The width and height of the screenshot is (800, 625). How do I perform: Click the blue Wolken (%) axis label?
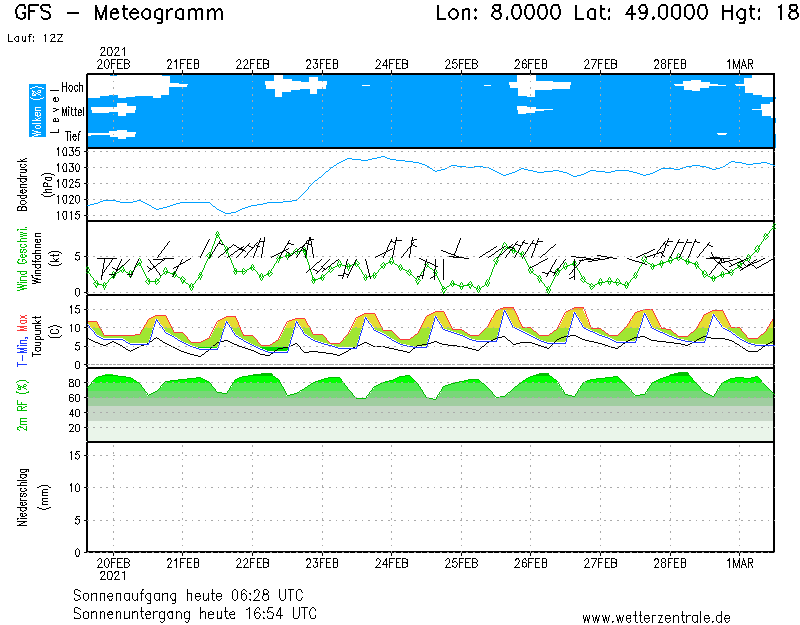click(x=37, y=111)
